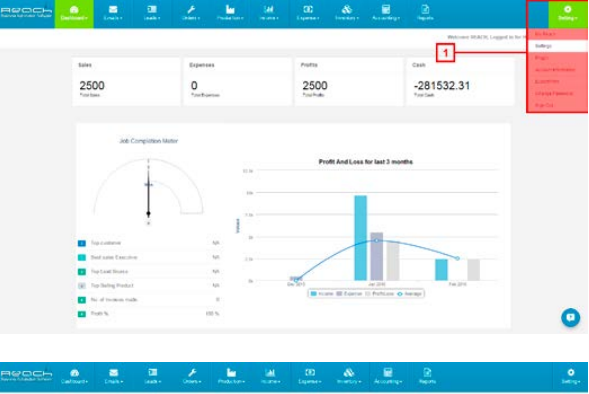Expand the Dashboard dropdown in bottom navbar
The height and width of the screenshot is (394, 589).
tap(74, 376)
